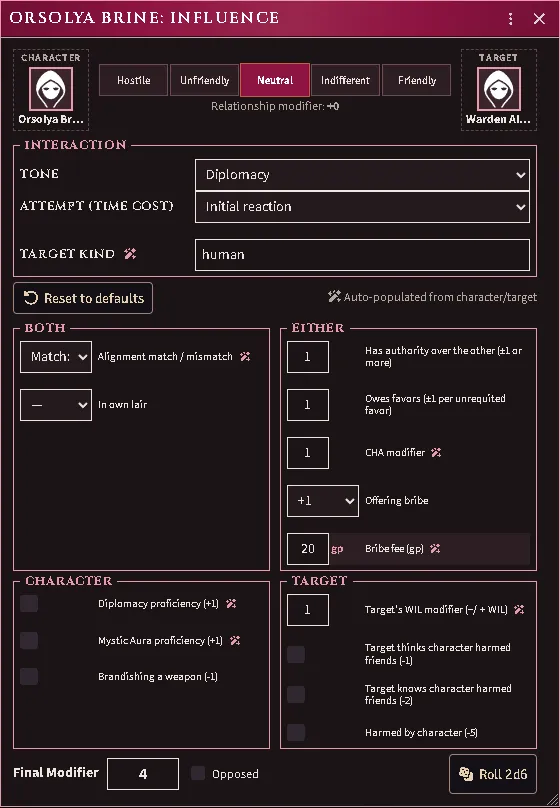Click the wand icon beside Alignment match / mismatch
The width and height of the screenshot is (560, 808).
tap(245, 356)
